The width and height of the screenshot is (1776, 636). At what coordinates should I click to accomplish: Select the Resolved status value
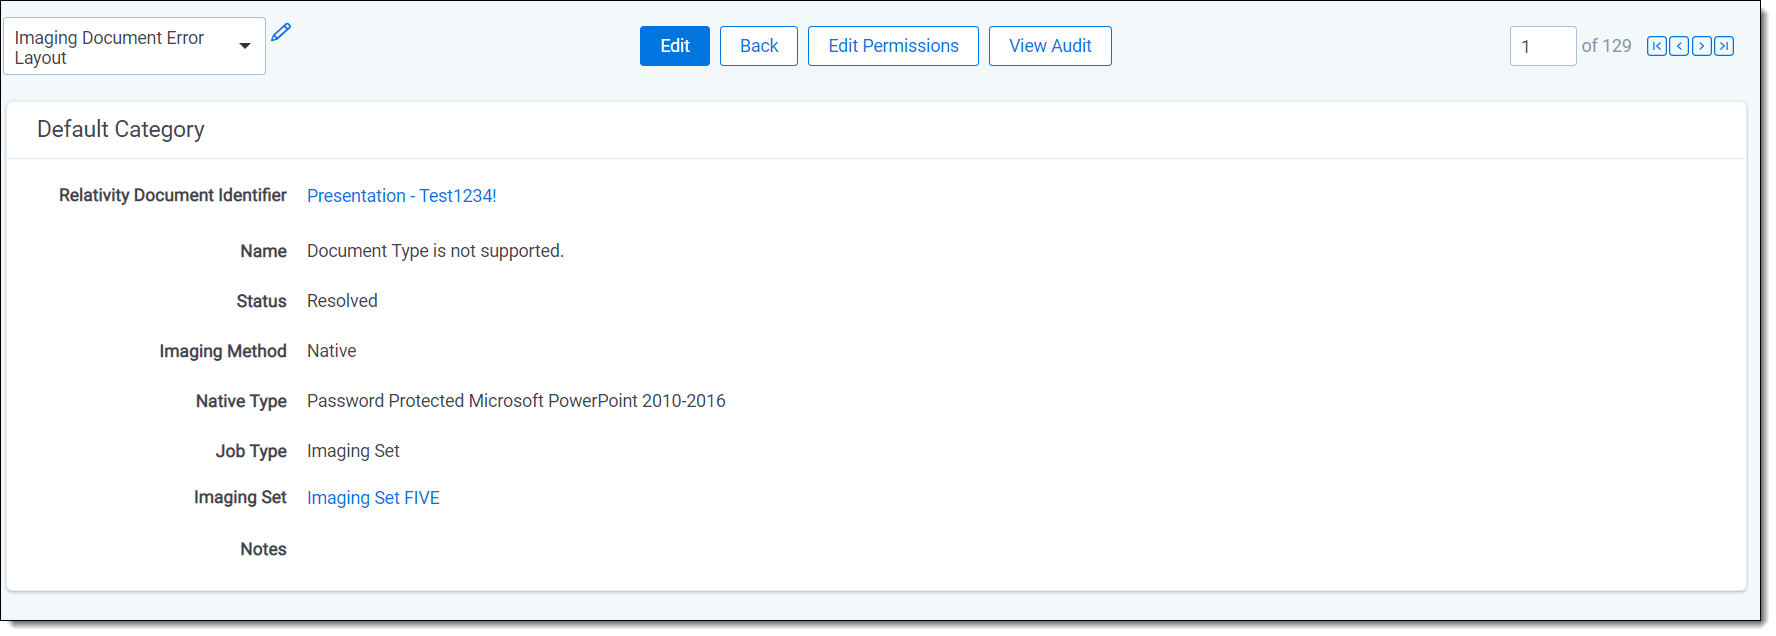tap(342, 301)
